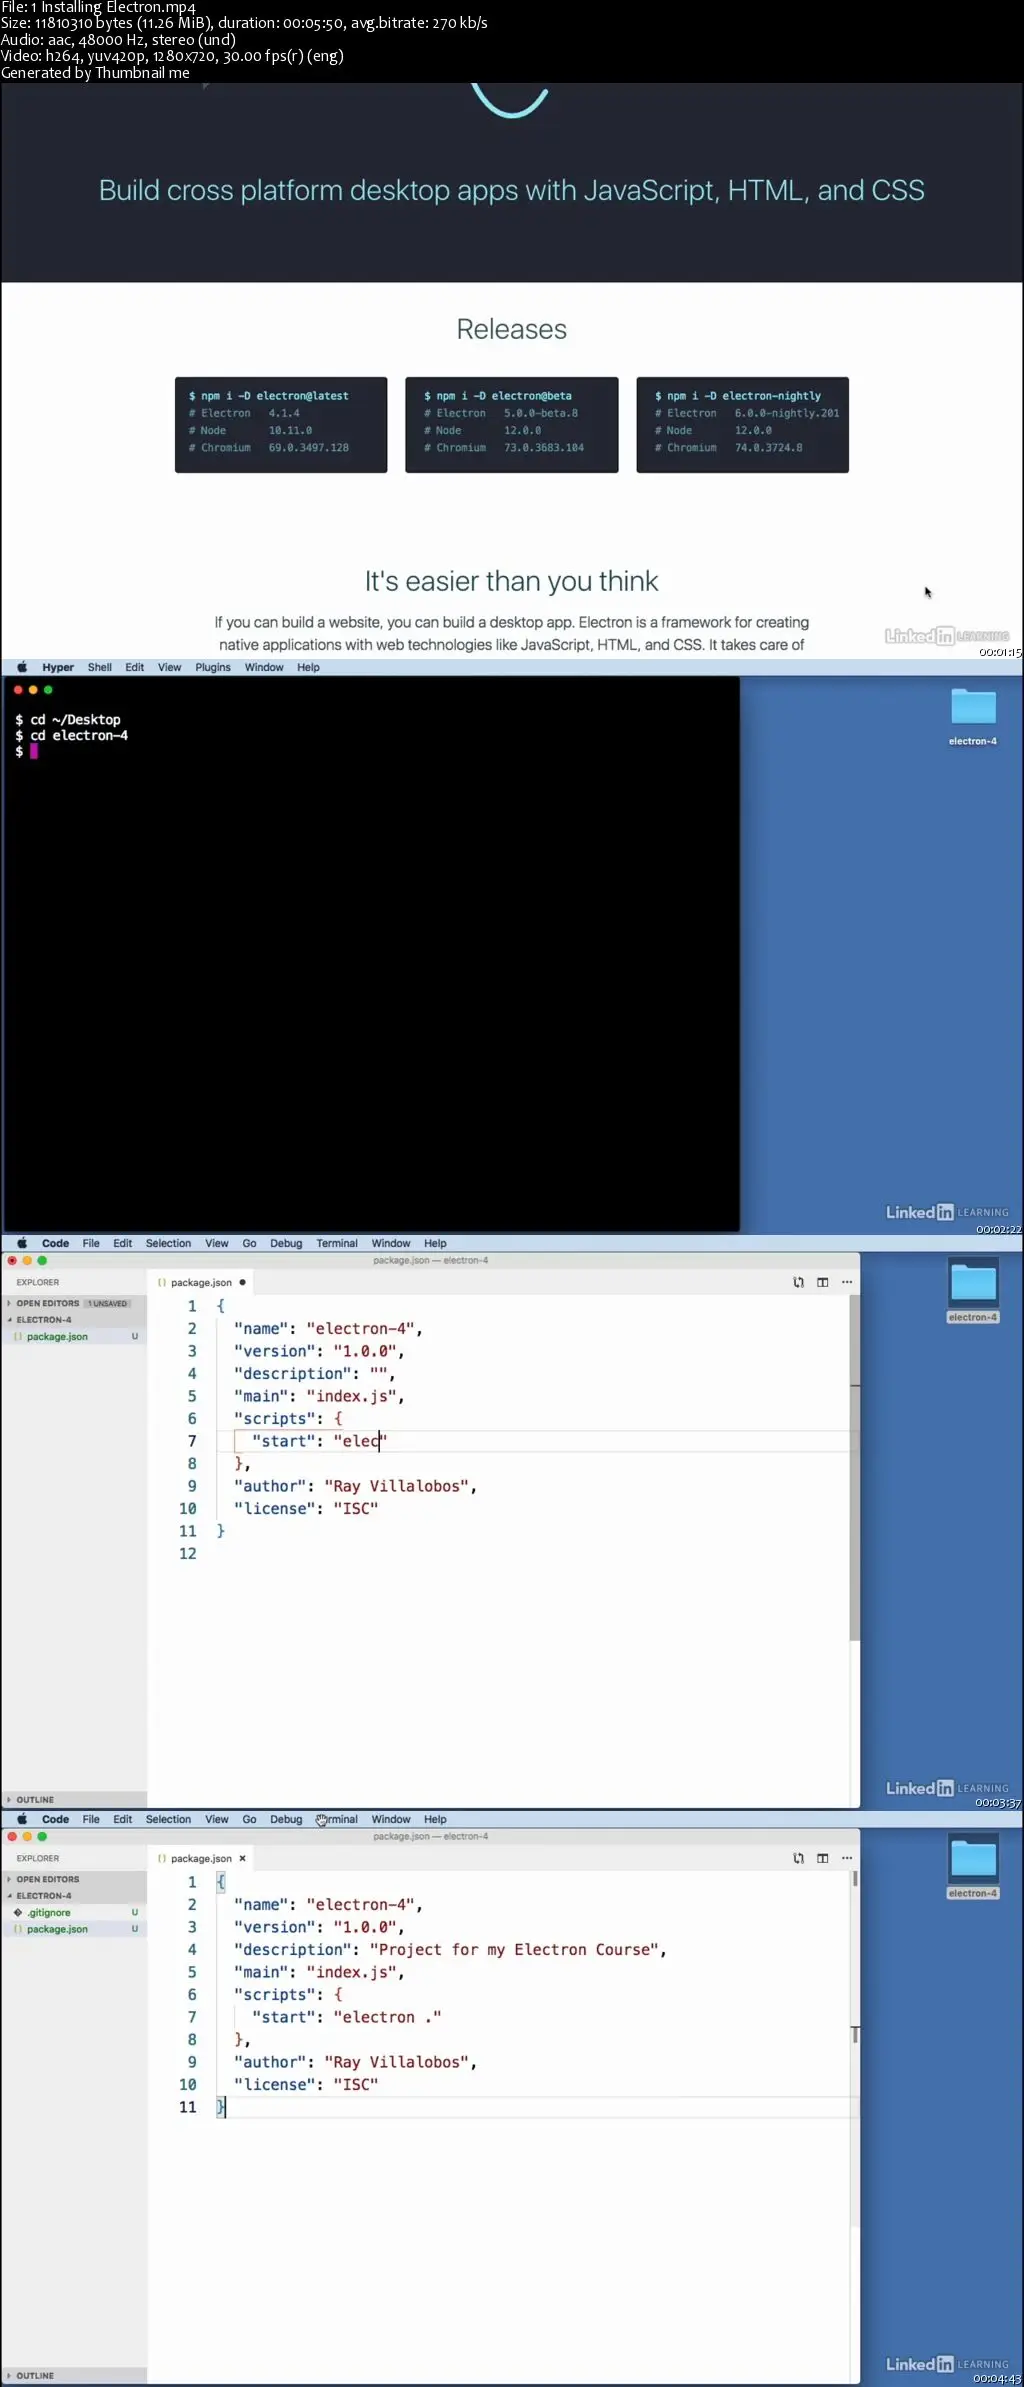
Task: Click the Releases heading on Electron website
Action: coord(512,329)
